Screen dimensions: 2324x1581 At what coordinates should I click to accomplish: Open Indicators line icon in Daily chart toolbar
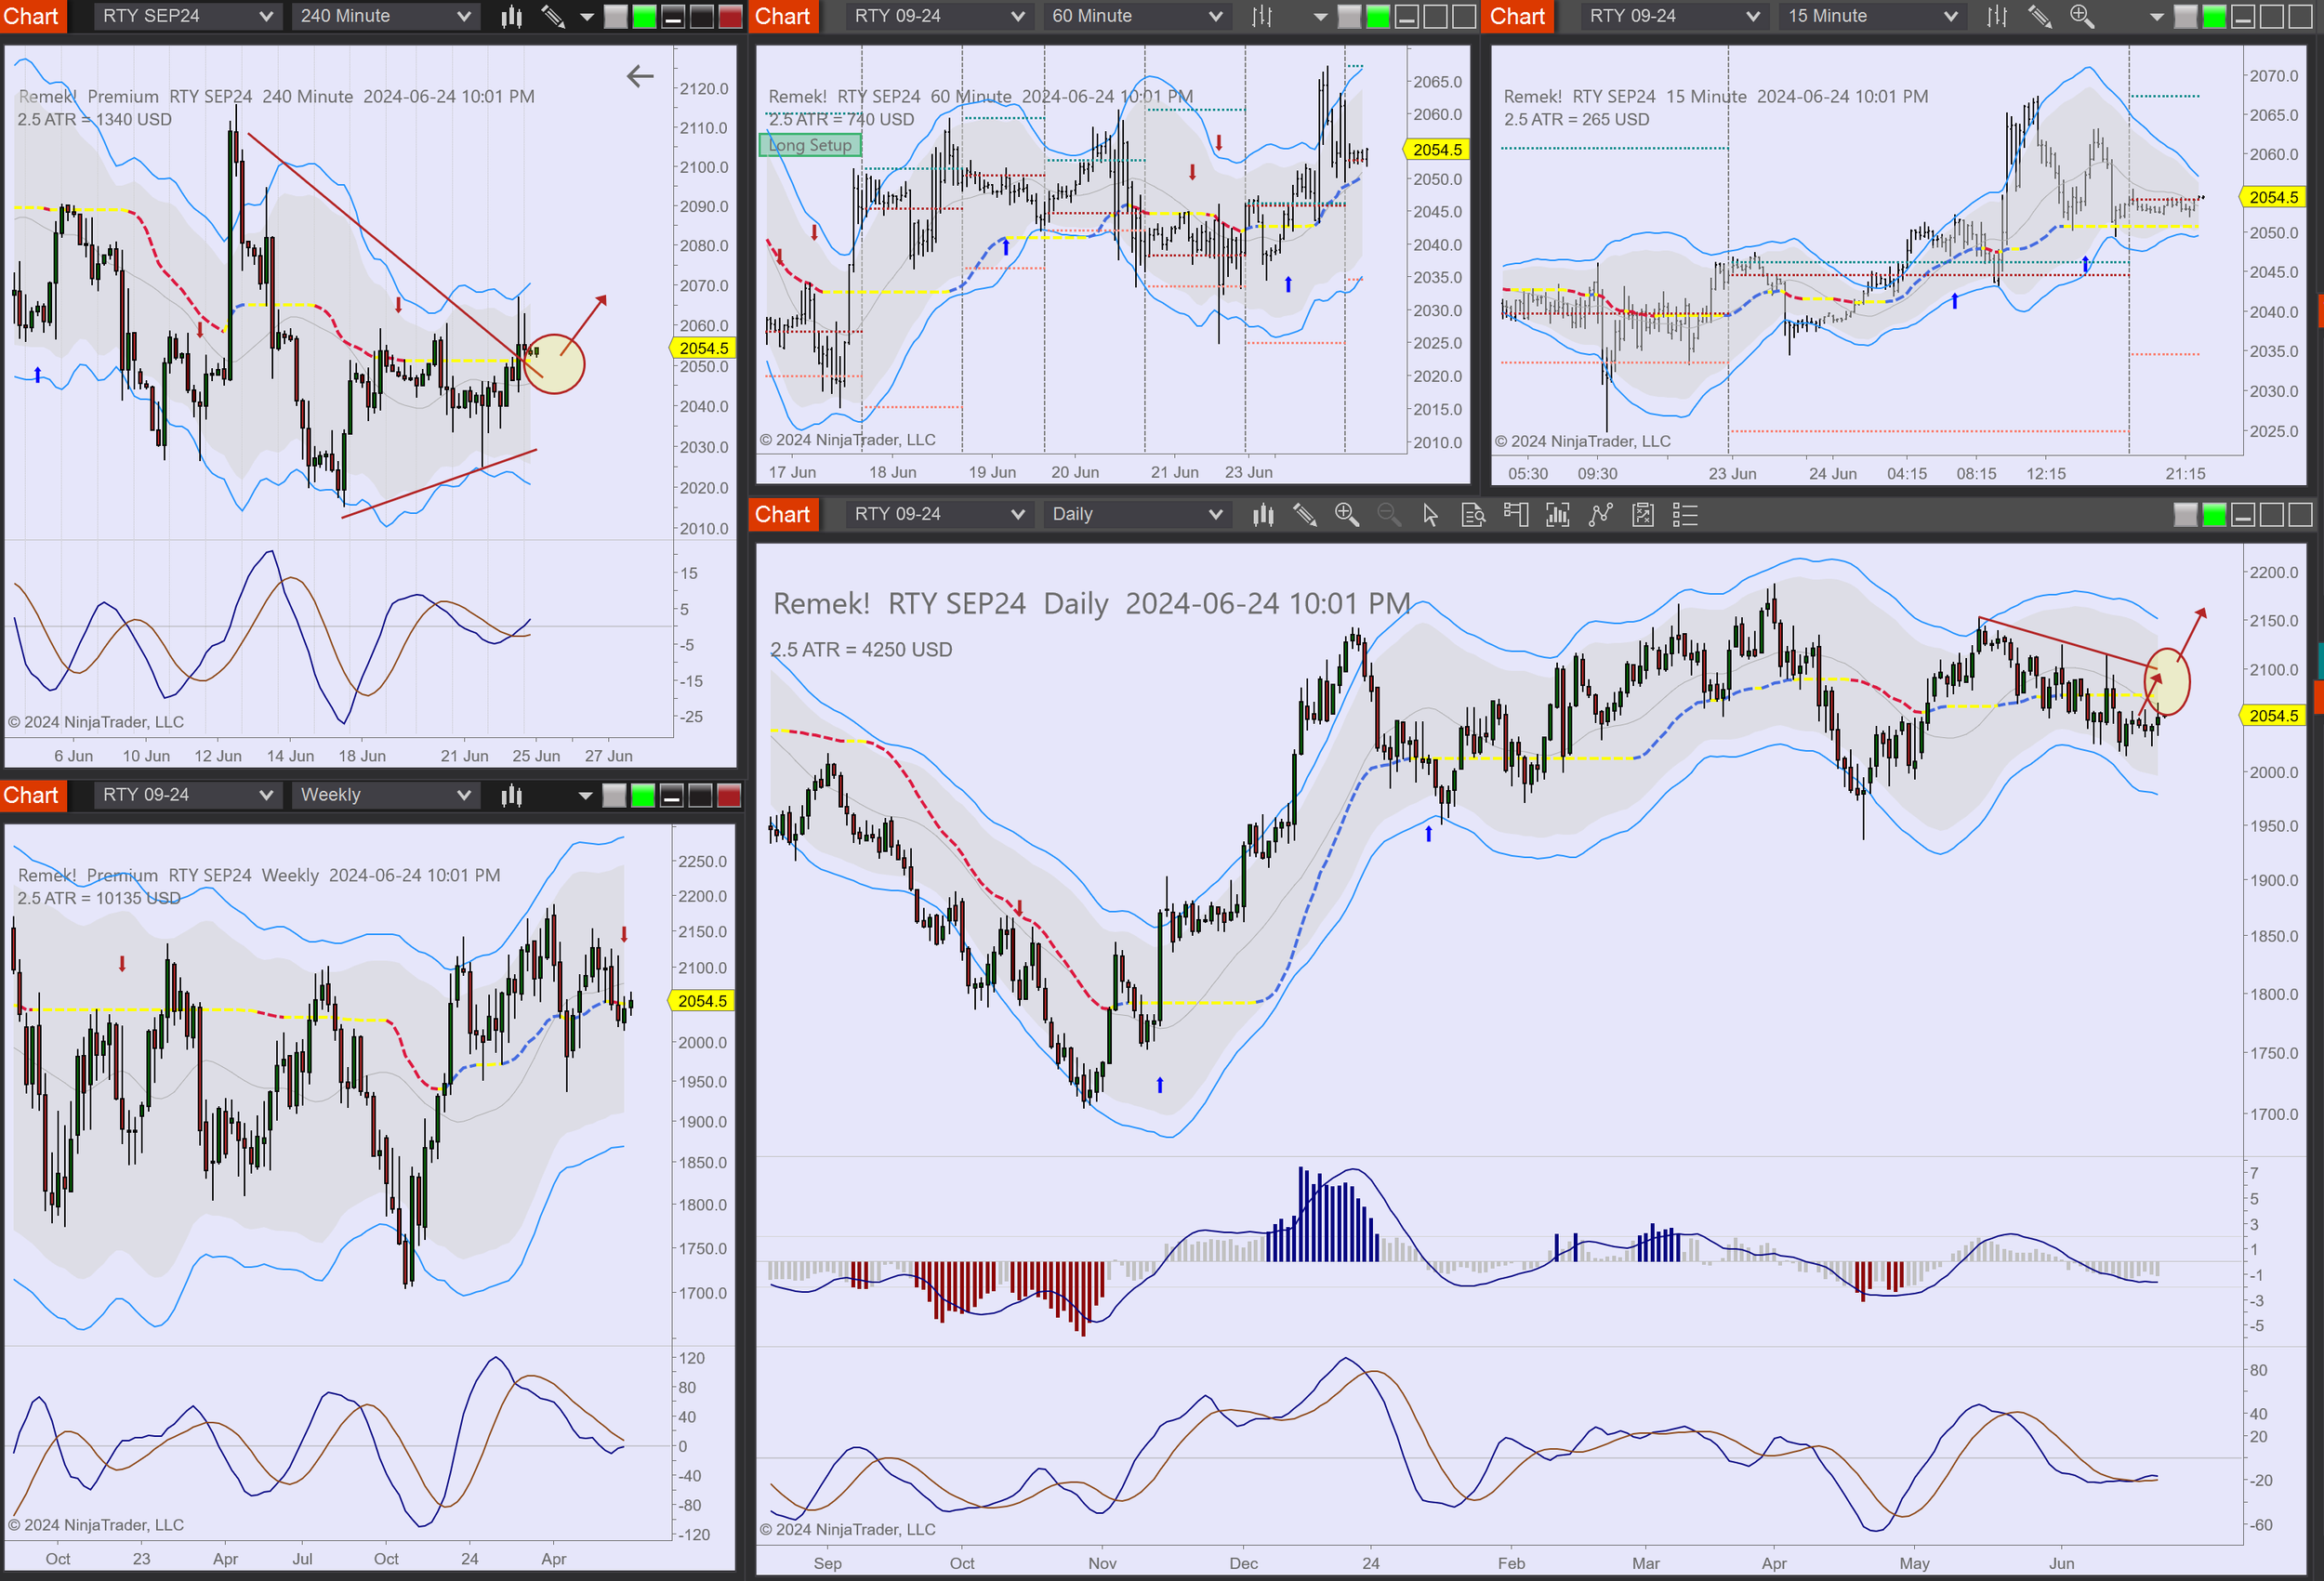pos(1601,514)
